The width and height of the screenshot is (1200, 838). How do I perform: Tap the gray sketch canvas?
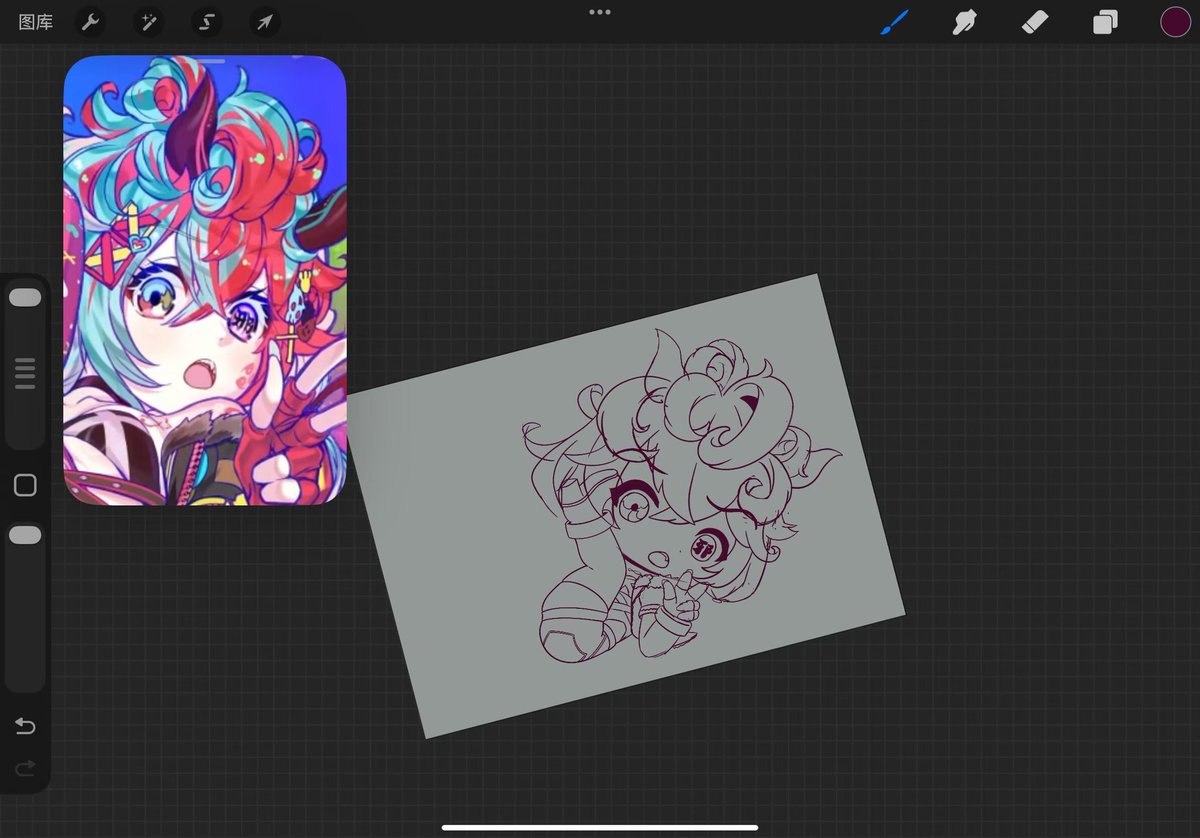[626, 505]
